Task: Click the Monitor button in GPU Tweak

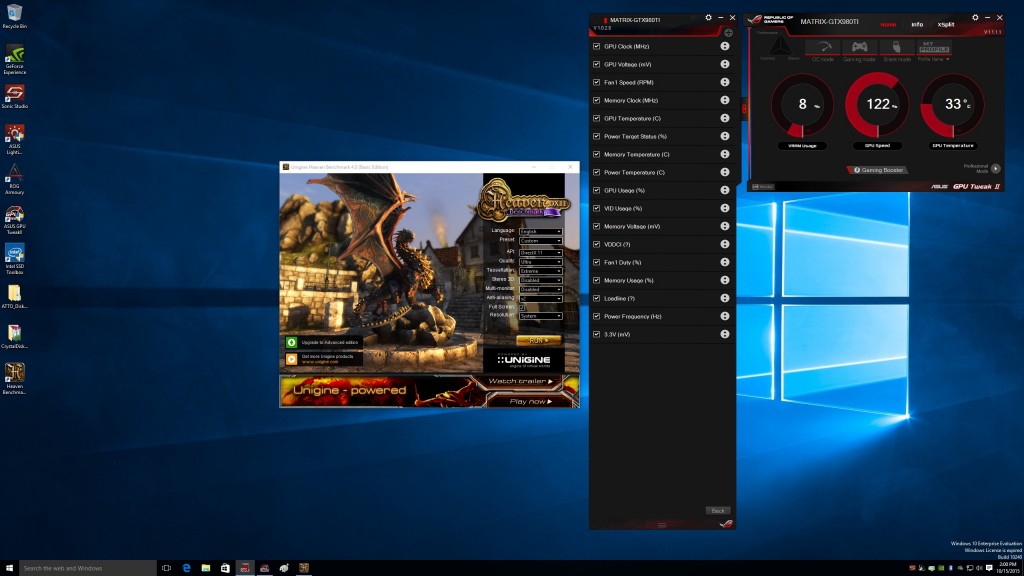Action: point(763,187)
